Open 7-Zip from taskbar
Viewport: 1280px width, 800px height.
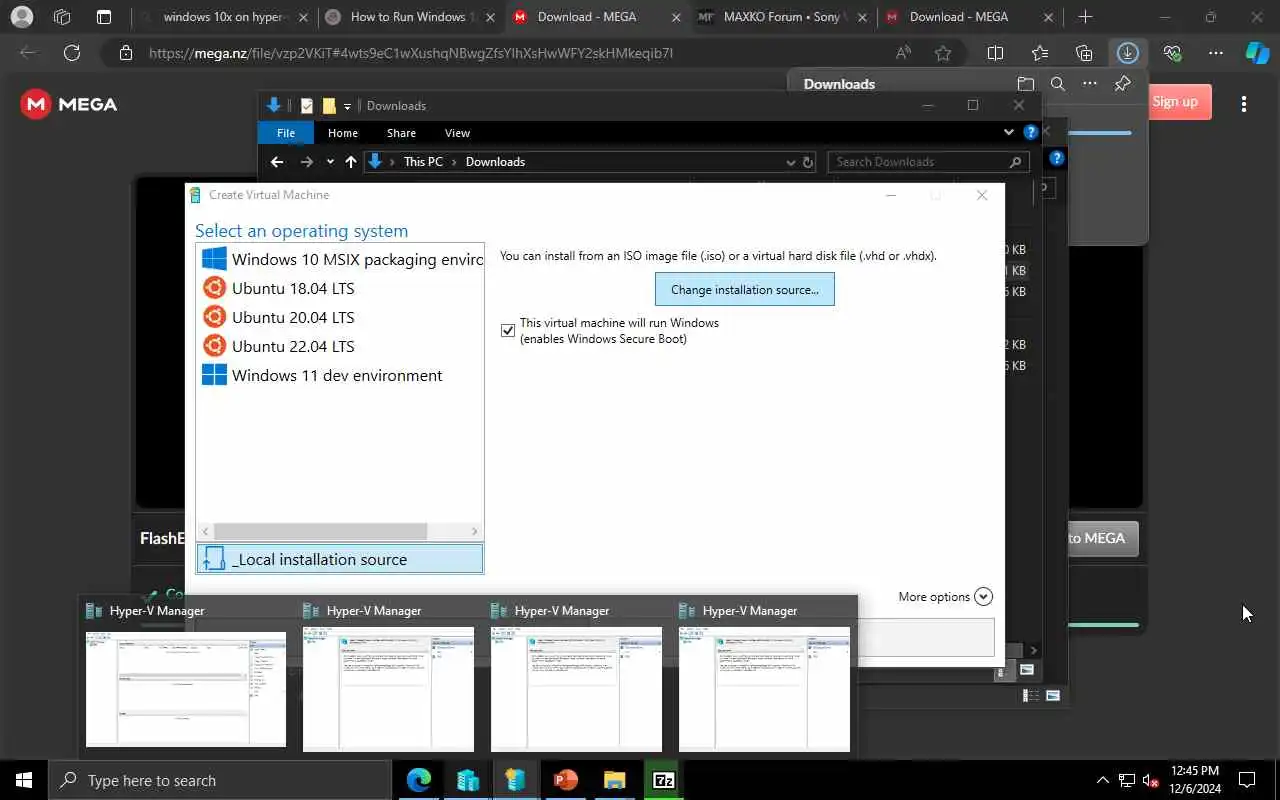(x=664, y=780)
